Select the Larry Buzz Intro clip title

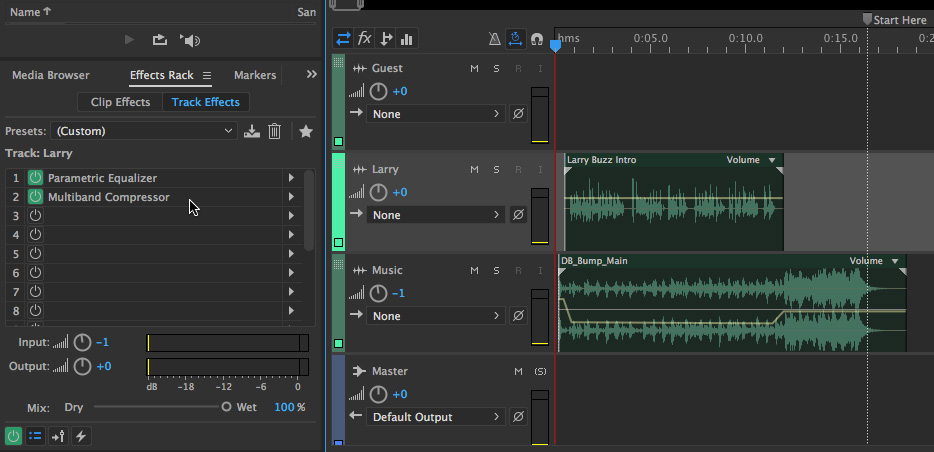point(602,160)
